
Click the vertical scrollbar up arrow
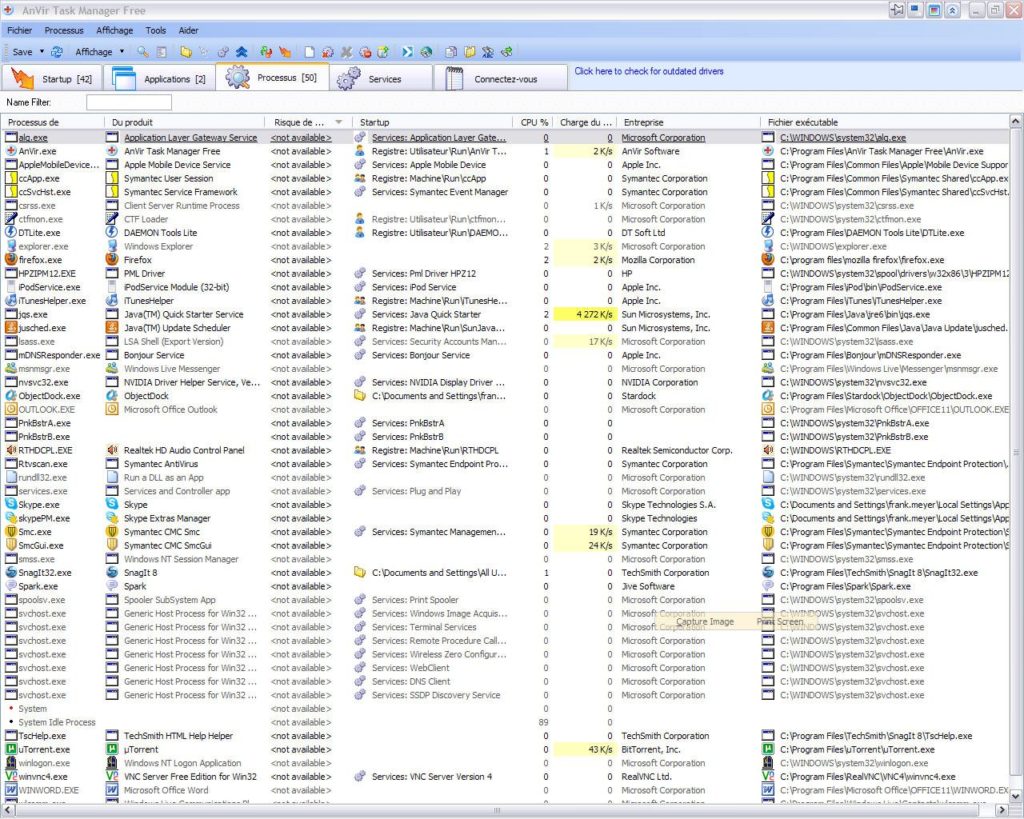coord(1016,121)
